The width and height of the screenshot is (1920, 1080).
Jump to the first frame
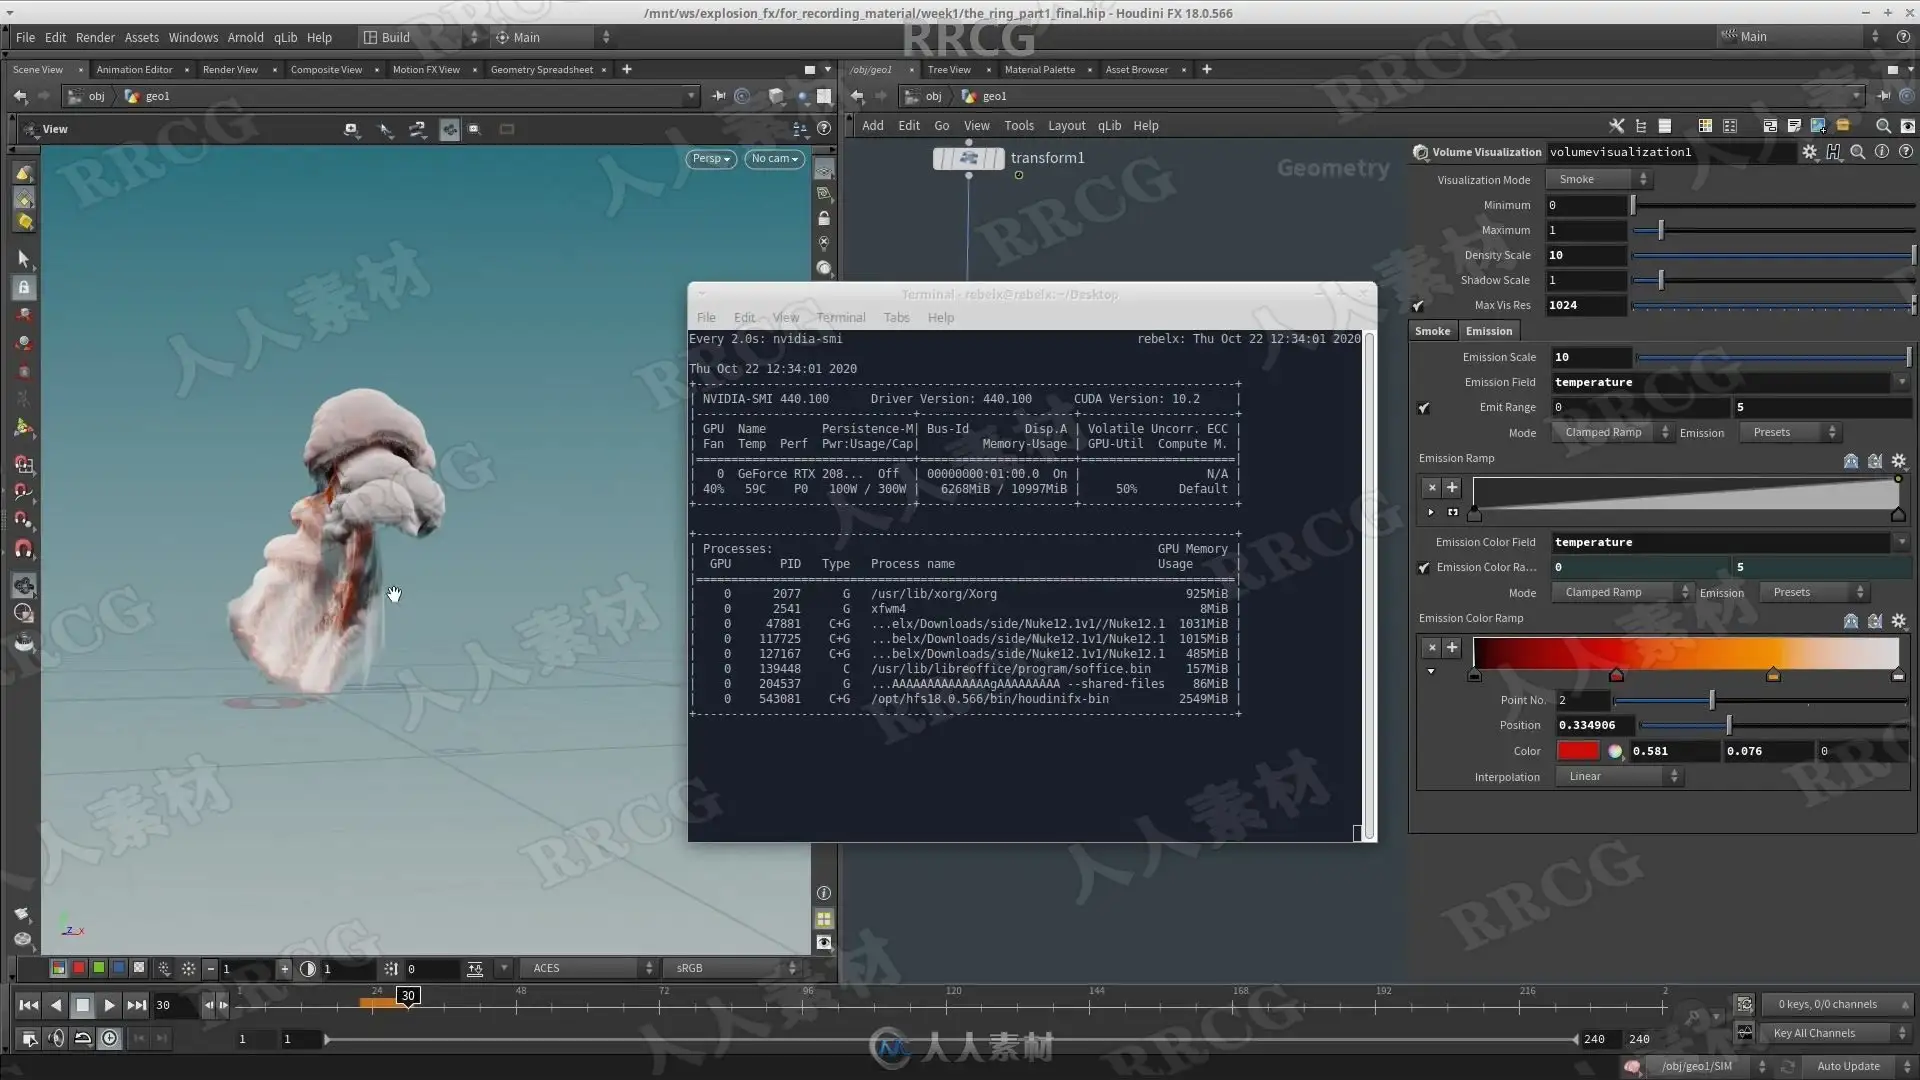click(x=29, y=1005)
